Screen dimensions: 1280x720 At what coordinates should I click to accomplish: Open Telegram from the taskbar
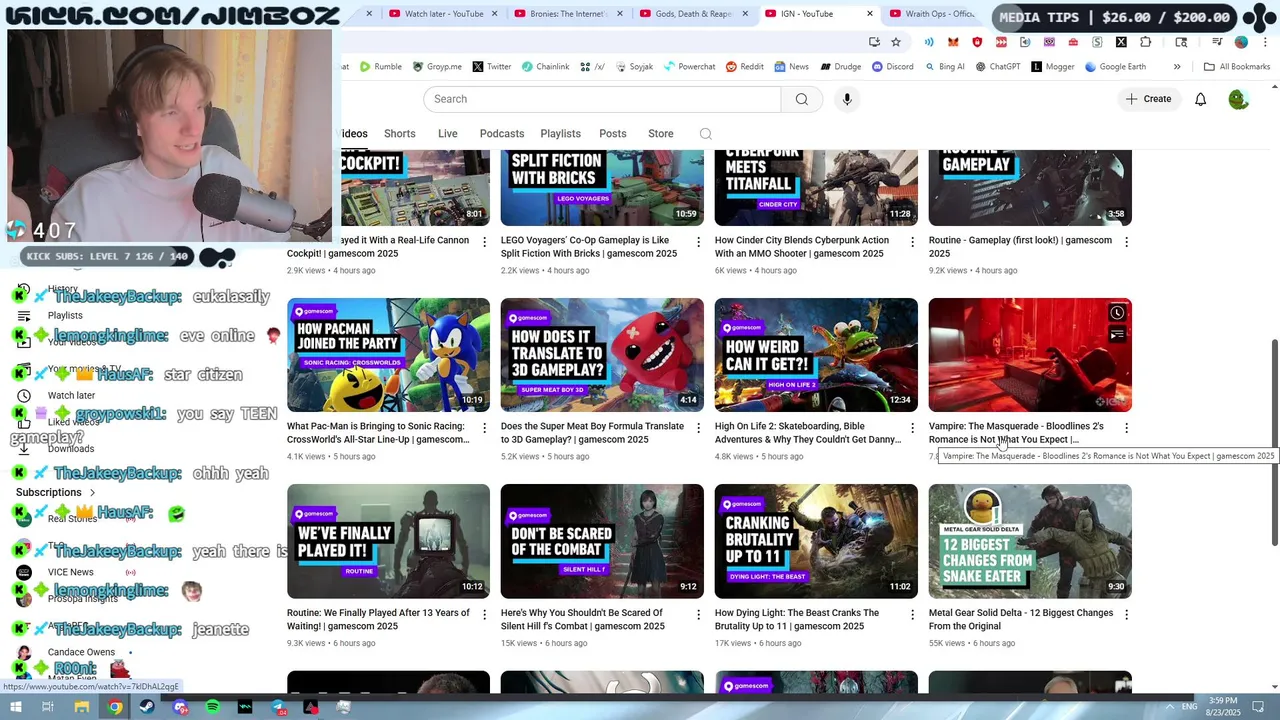[278, 707]
